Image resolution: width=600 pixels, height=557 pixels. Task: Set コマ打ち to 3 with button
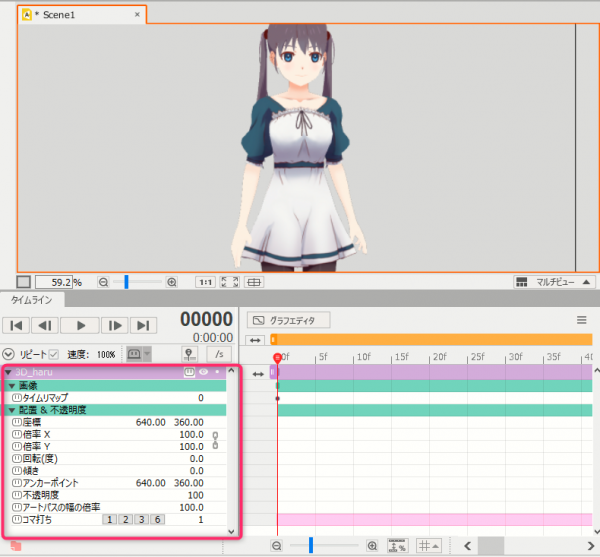click(x=142, y=520)
